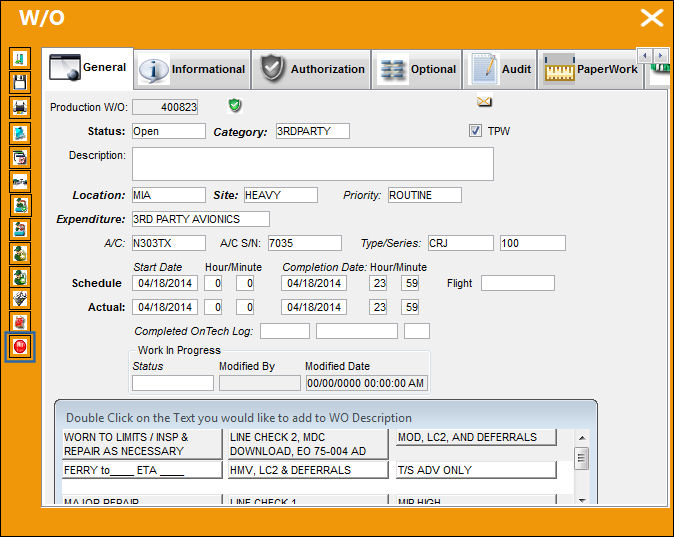The width and height of the screenshot is (674, 537).
Task: Click the red document icon above stop circle
Action: pyautogui.click(x=20, y=322)
